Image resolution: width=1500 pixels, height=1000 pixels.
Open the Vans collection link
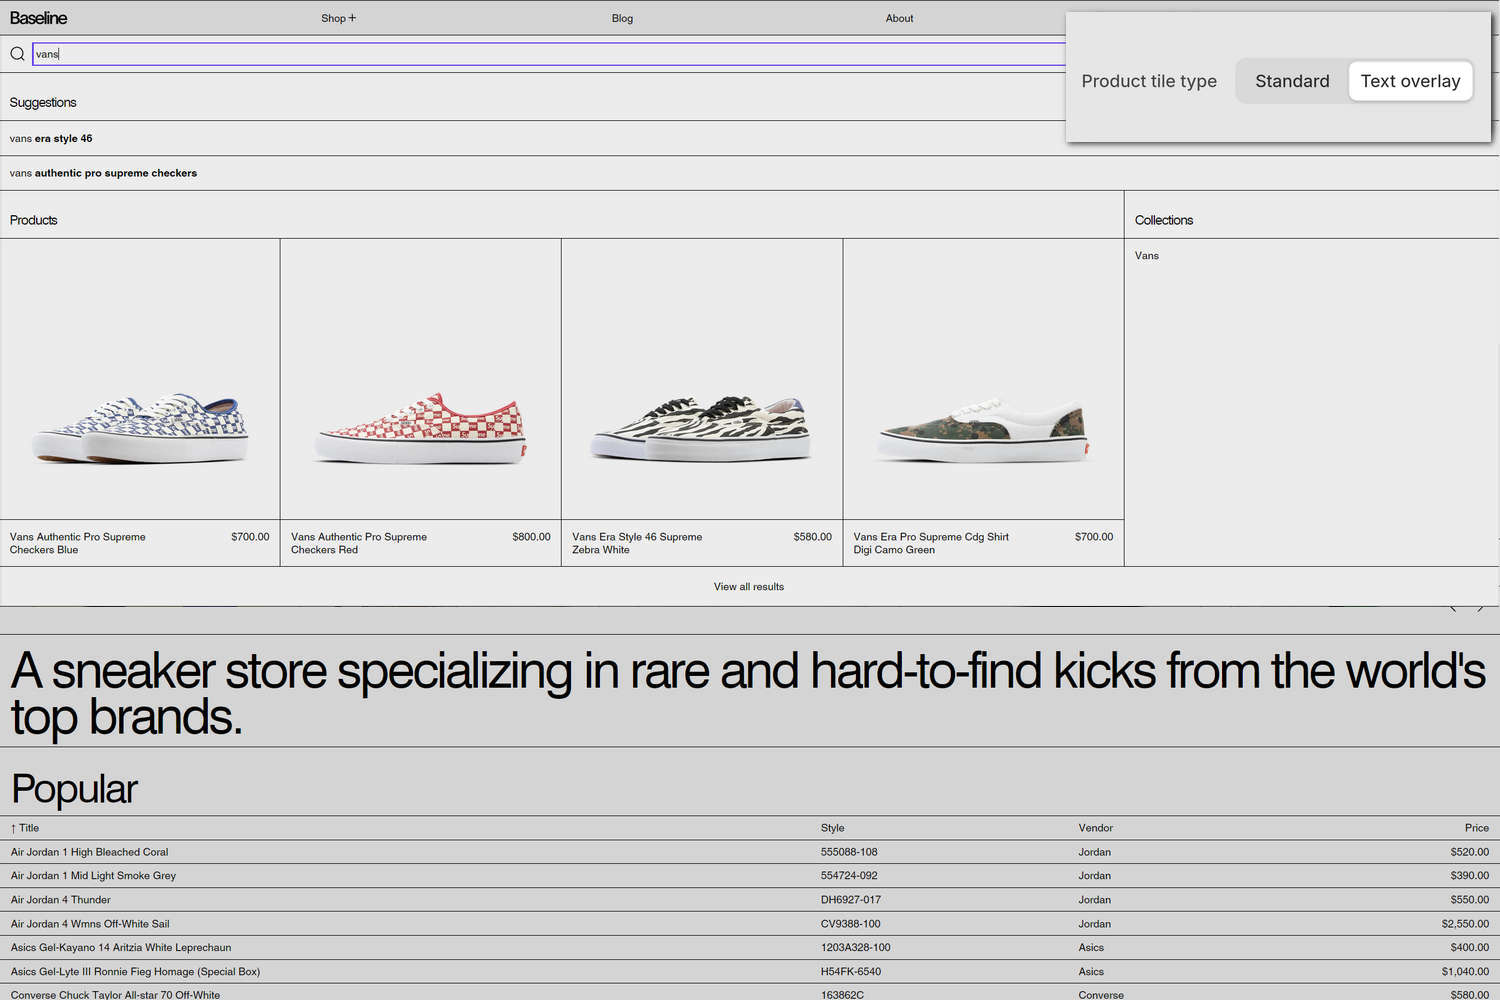pyautogui.click(x=1146, y=255)
